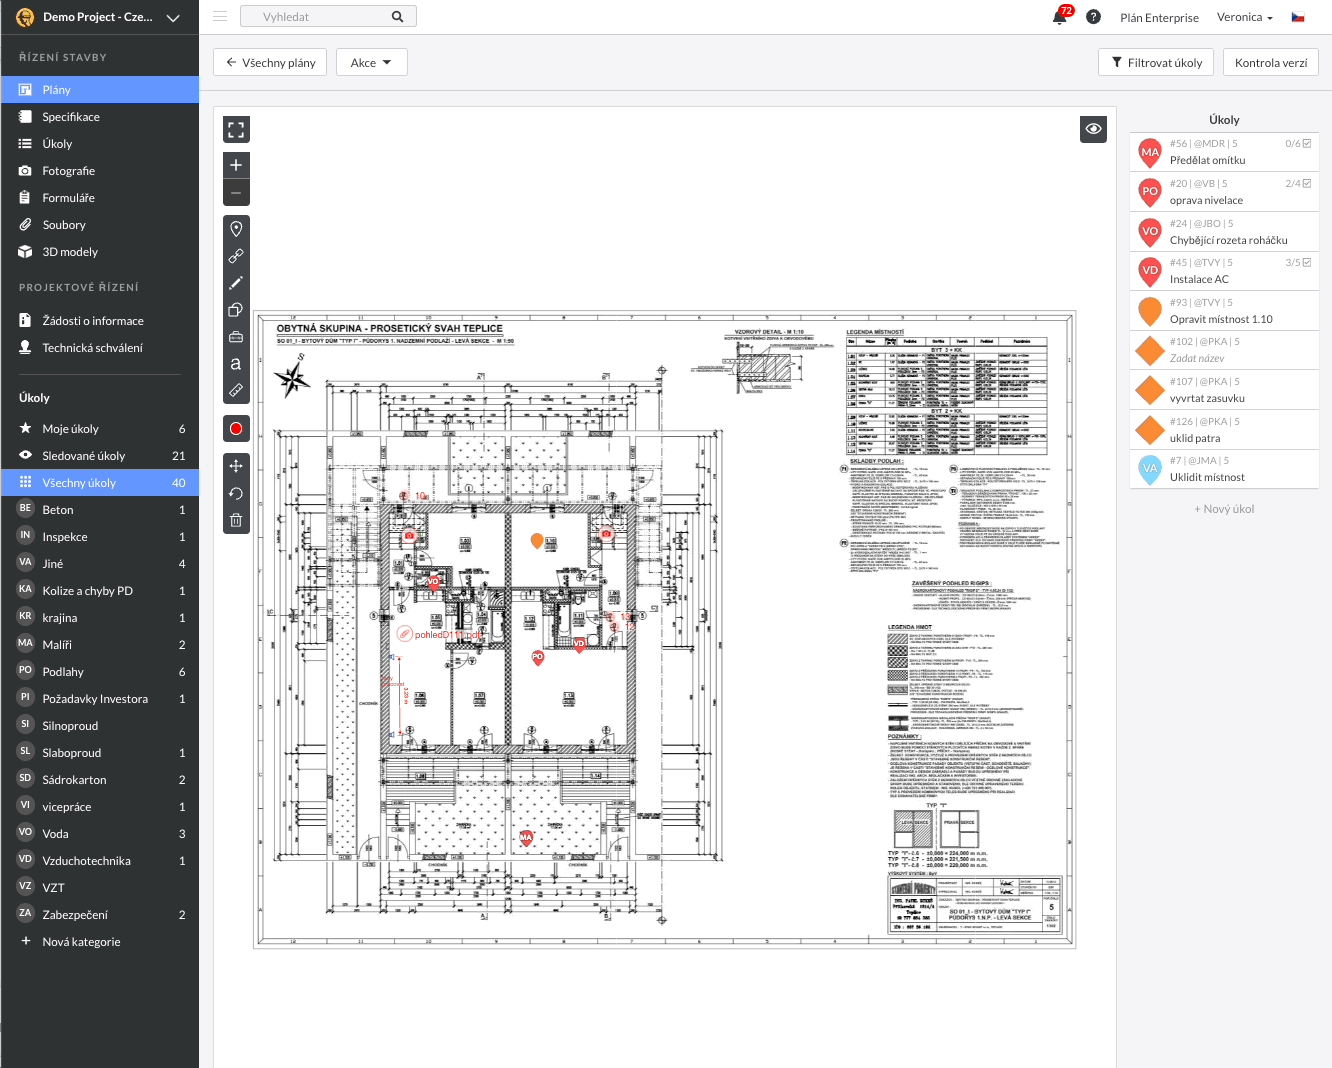Open the measurement ruler tool
This screenshot has width=1332, height=1068.
point(236,390)
